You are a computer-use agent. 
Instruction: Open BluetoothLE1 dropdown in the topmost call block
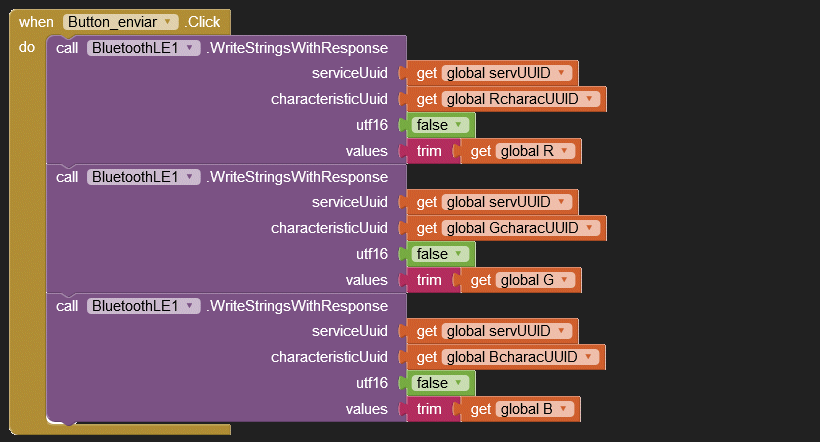coord(190,48)
